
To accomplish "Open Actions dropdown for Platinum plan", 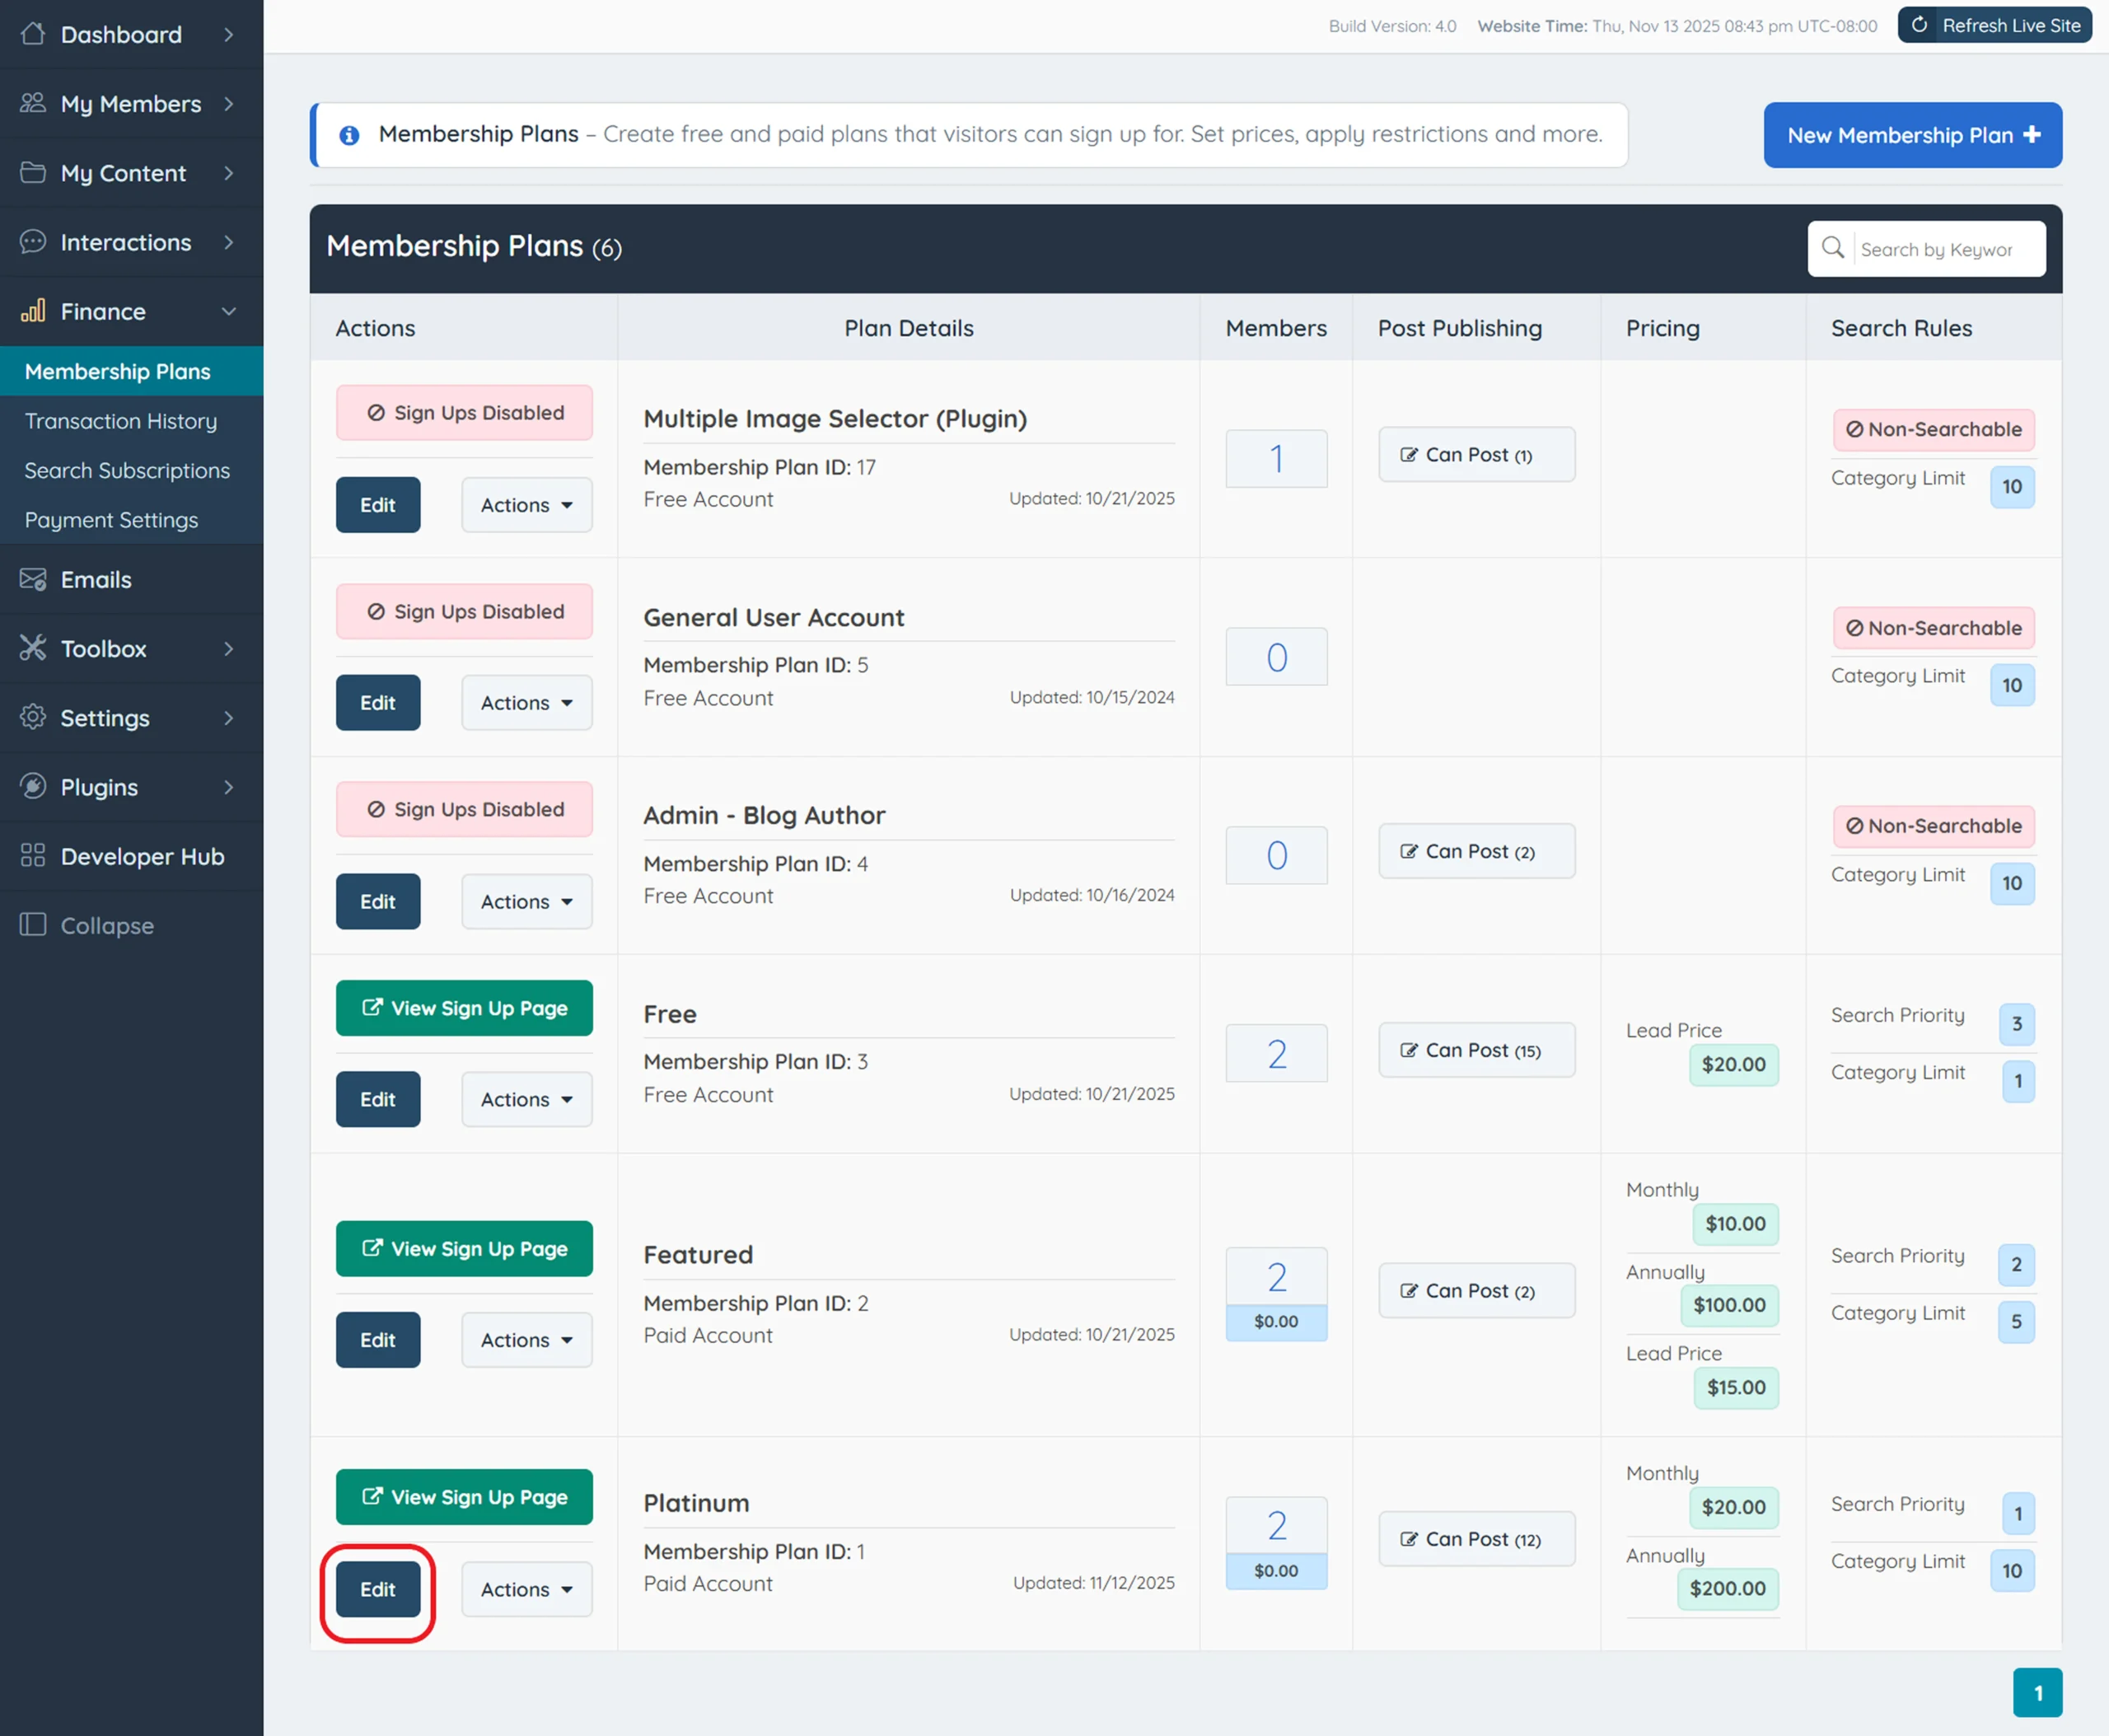I will pyautogui.click(x=526, y=1589).
